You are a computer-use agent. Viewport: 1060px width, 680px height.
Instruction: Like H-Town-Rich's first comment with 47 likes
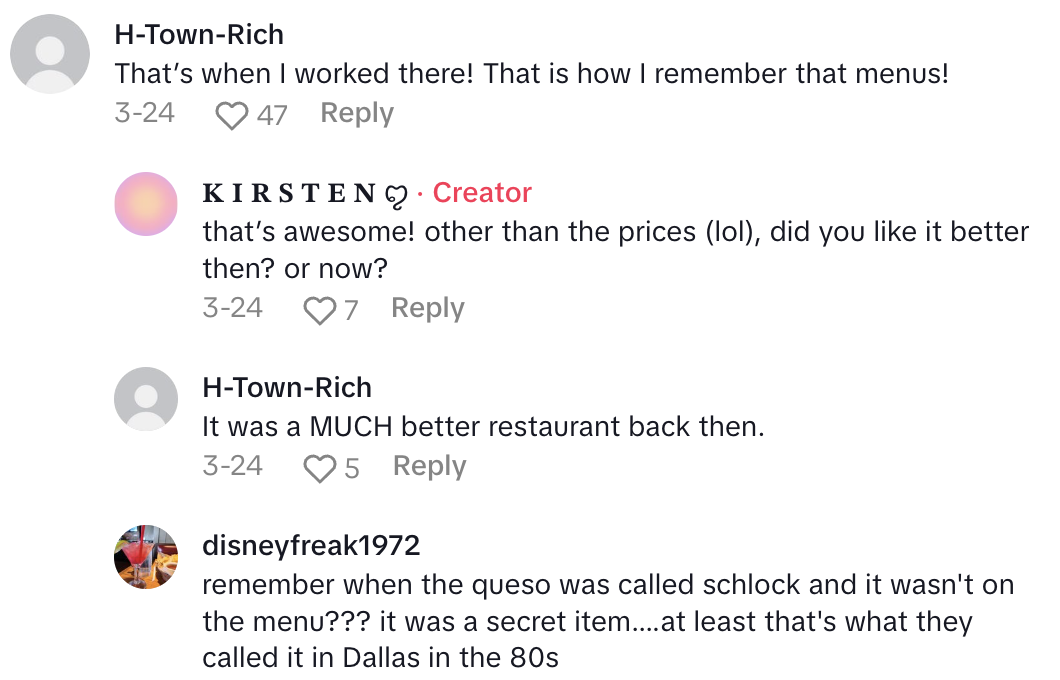232,114
